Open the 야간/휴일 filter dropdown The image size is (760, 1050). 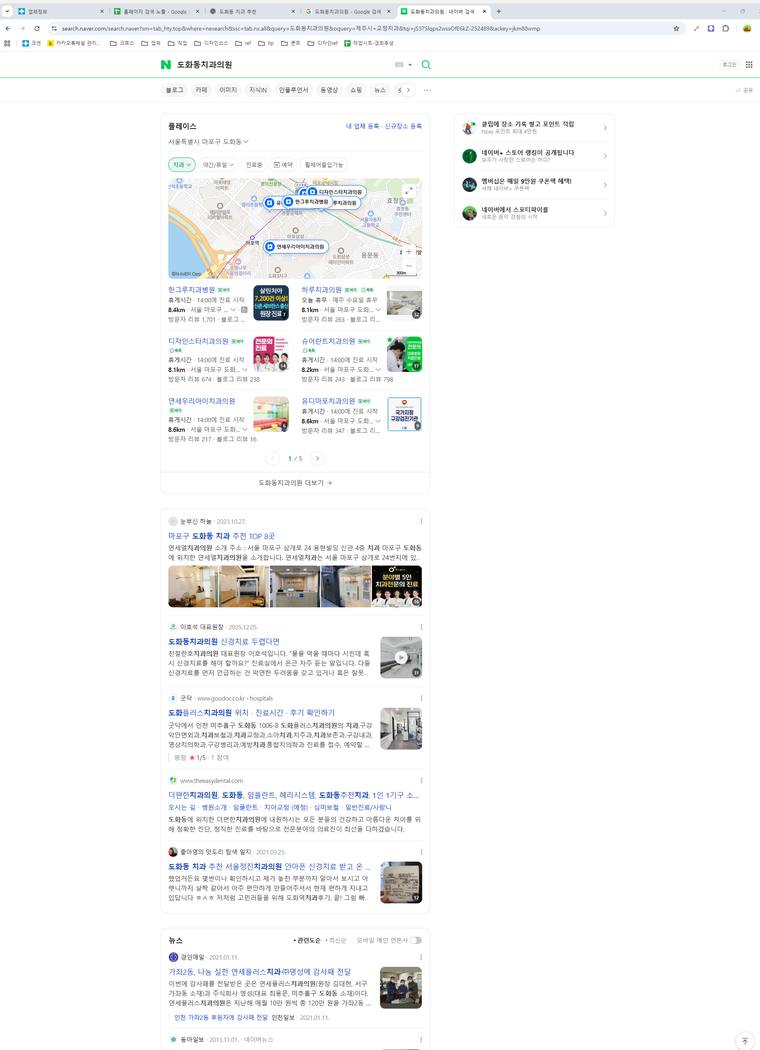tap(218, 164)
